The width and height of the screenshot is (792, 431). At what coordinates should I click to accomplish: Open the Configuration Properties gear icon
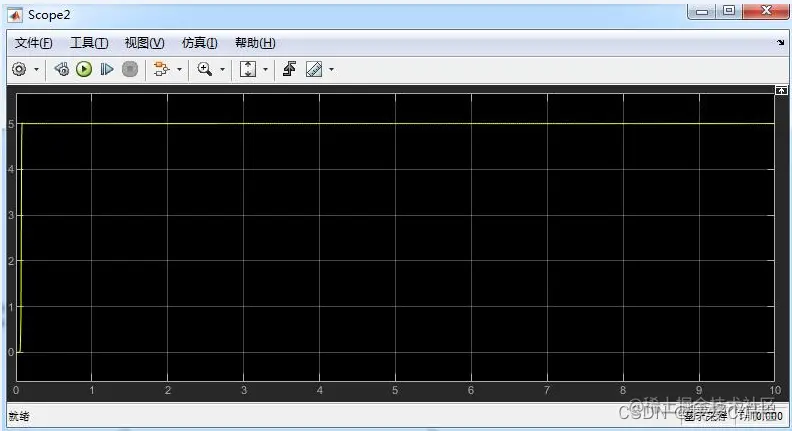(19, 69)
